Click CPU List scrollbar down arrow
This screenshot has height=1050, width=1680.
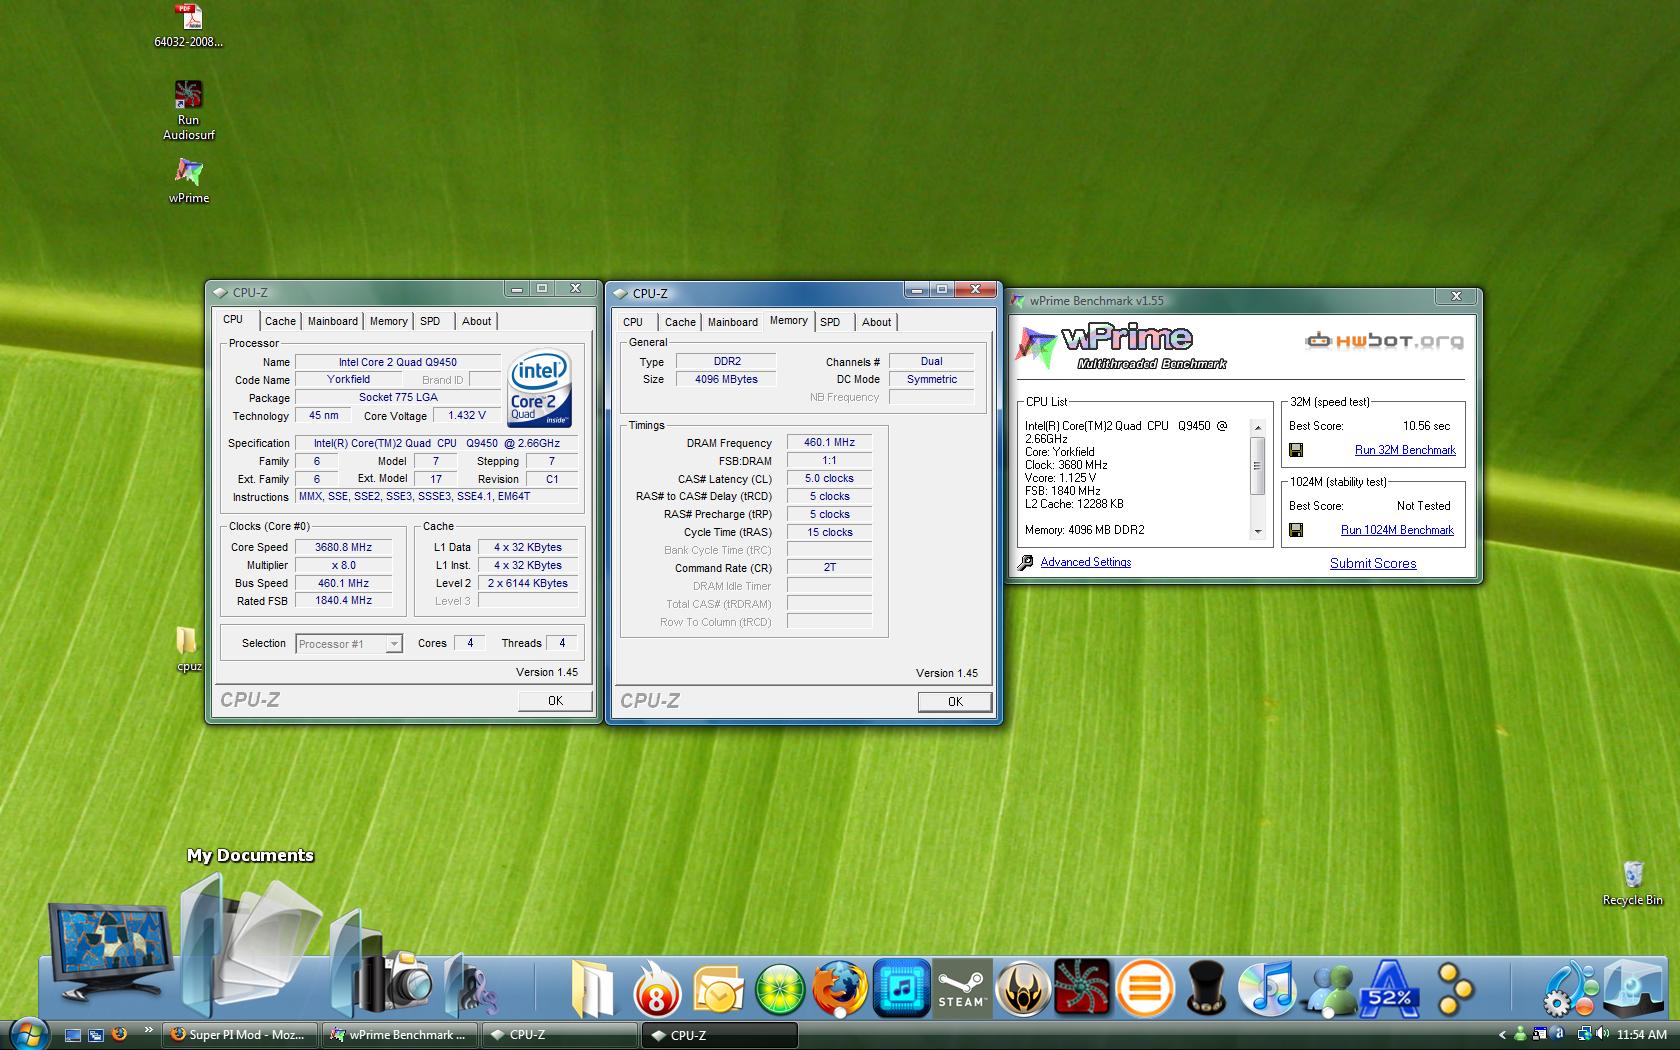[1257, 532]
